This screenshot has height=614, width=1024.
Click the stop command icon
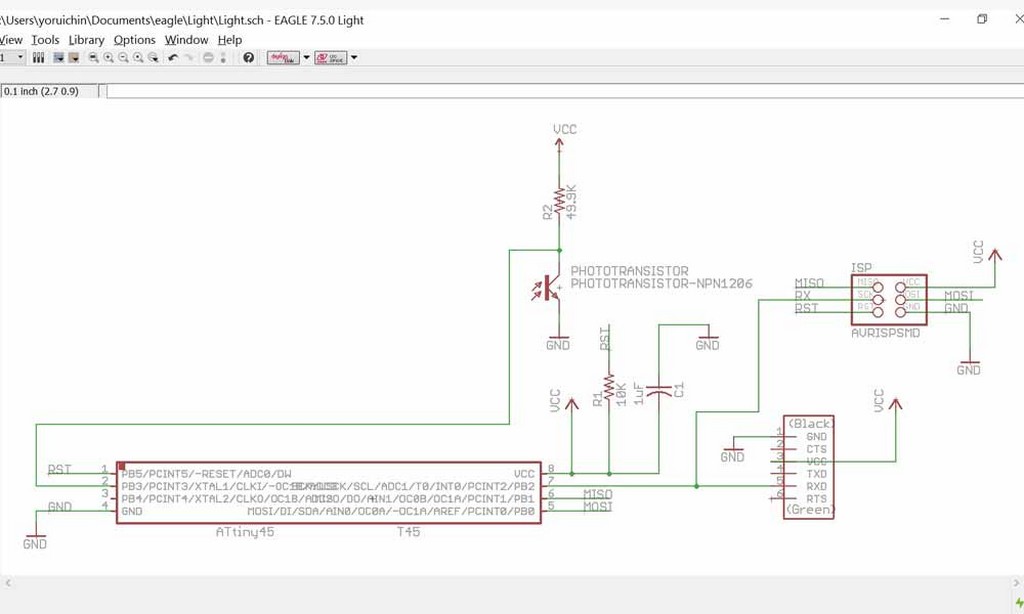[x=208, y=57]
